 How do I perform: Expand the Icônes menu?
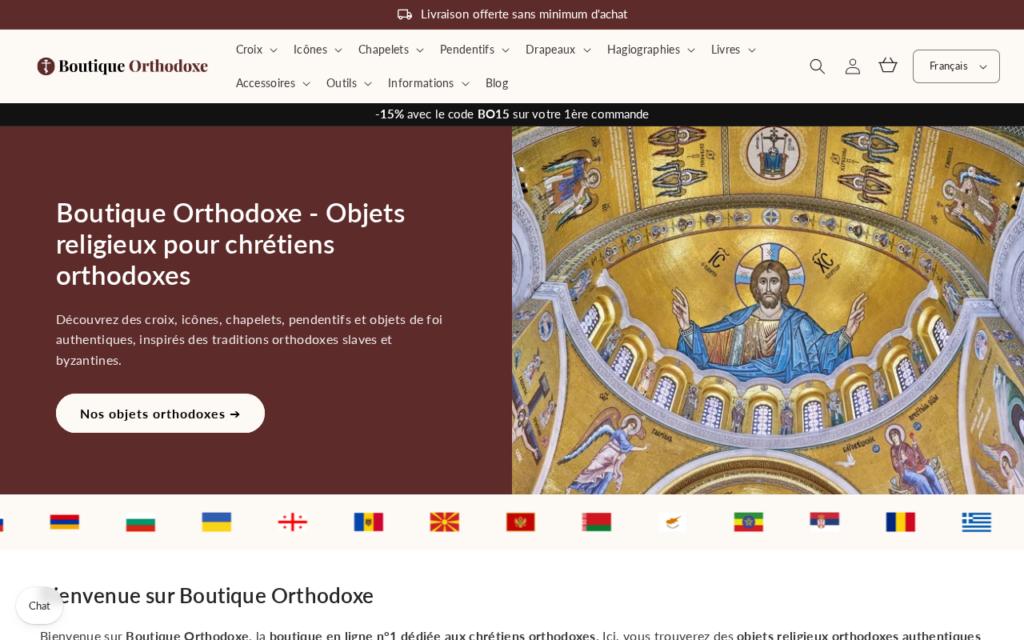[x=317, y=50]
